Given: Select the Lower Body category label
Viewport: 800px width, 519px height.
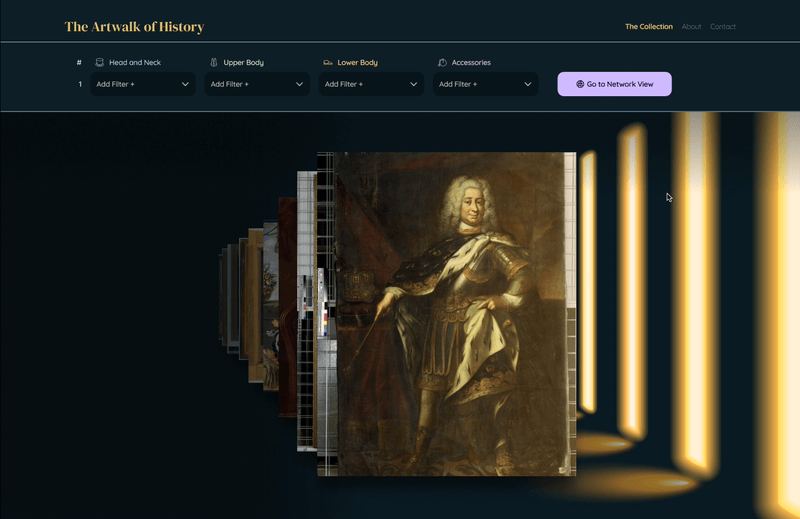Looking at the screenshot, I should pos(357,63).
